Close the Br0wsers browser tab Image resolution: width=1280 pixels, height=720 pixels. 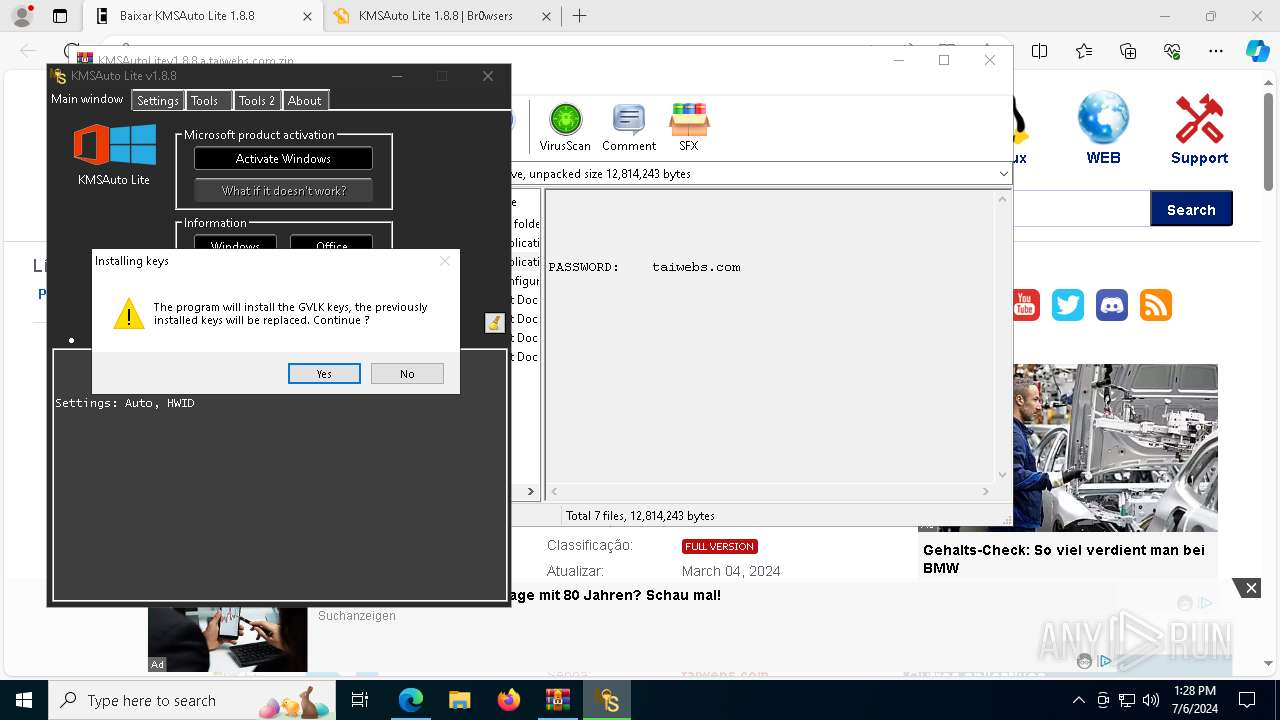click(x=546, y=16)
